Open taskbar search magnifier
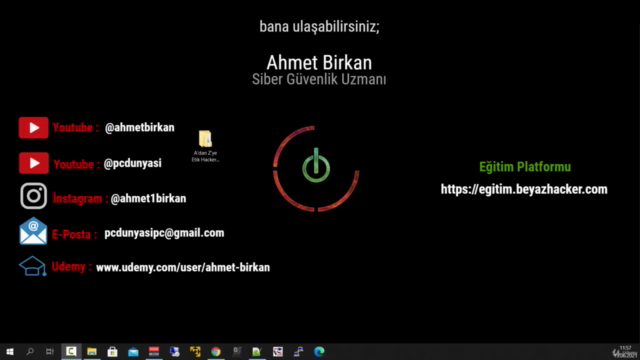Screen dimensions: 640x360 30,351
